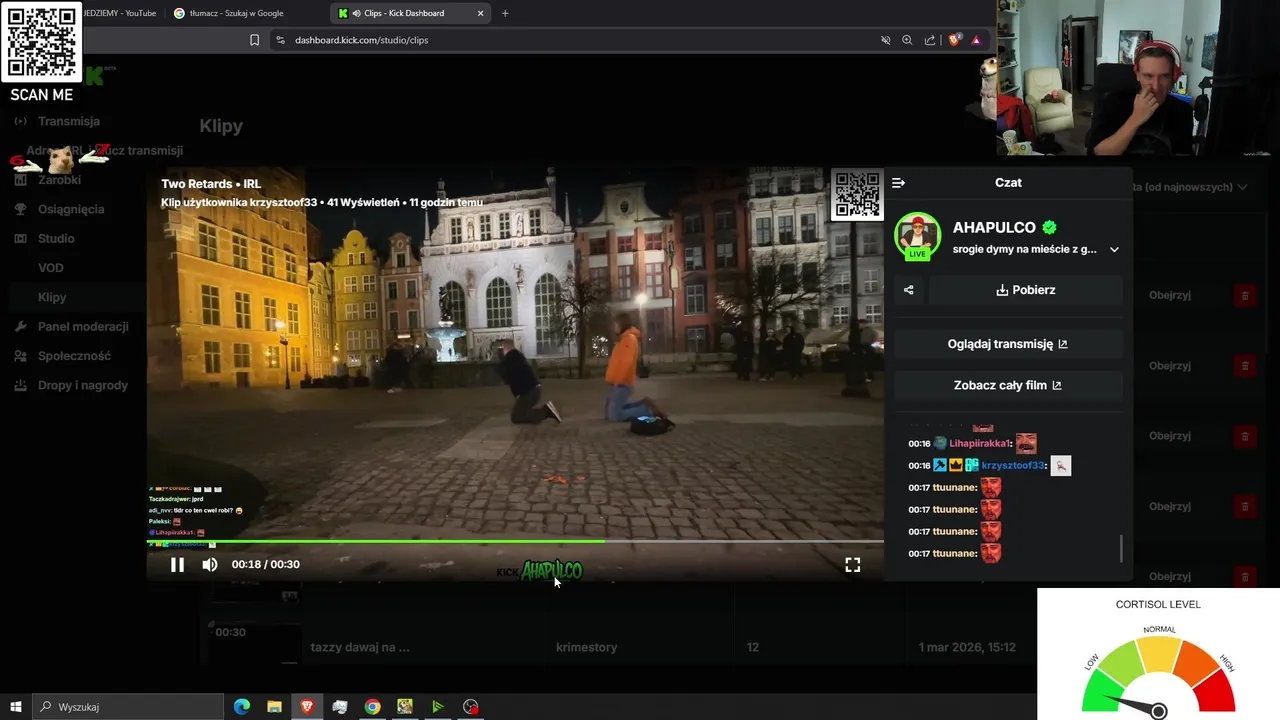Open Dropy i nagrody in the sidebar
1280x720 pixels.
click(83, 385)
